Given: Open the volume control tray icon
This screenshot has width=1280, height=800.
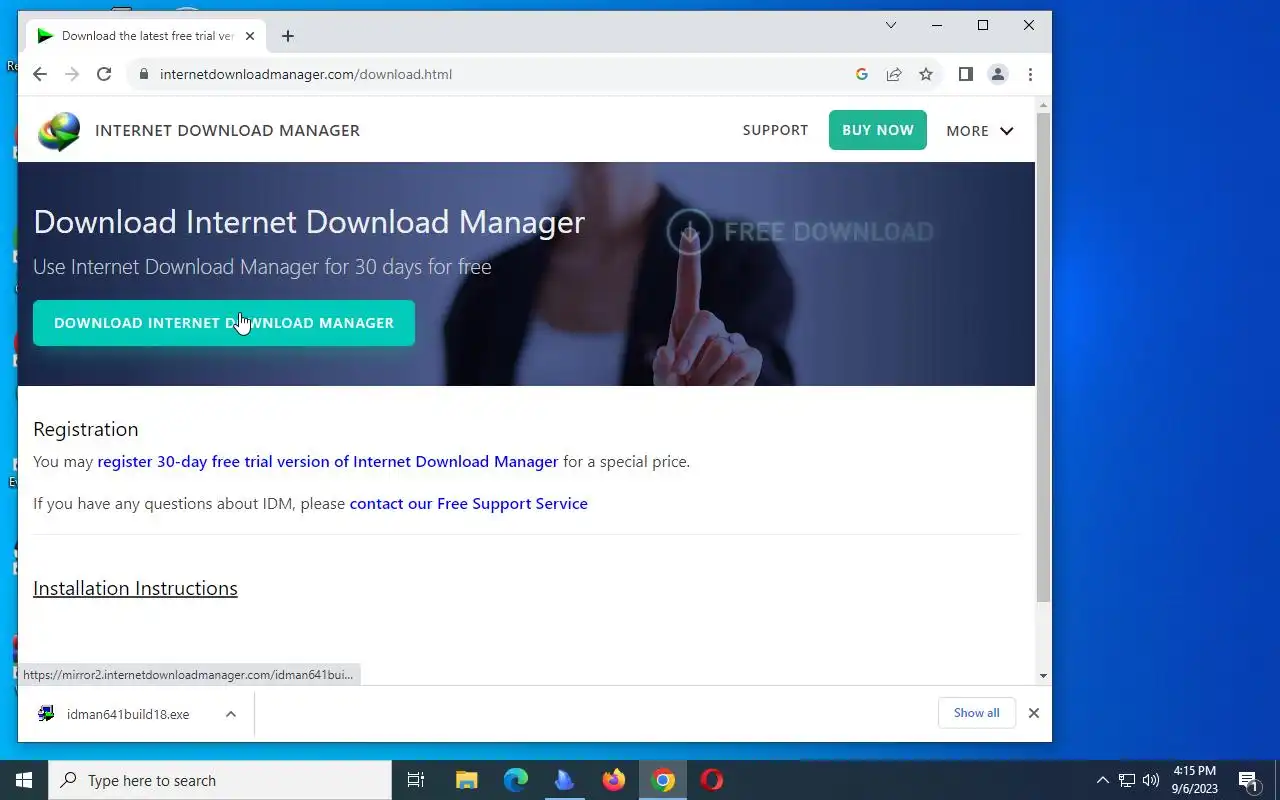Looking at the screenshot, I should pos(1151,780).
